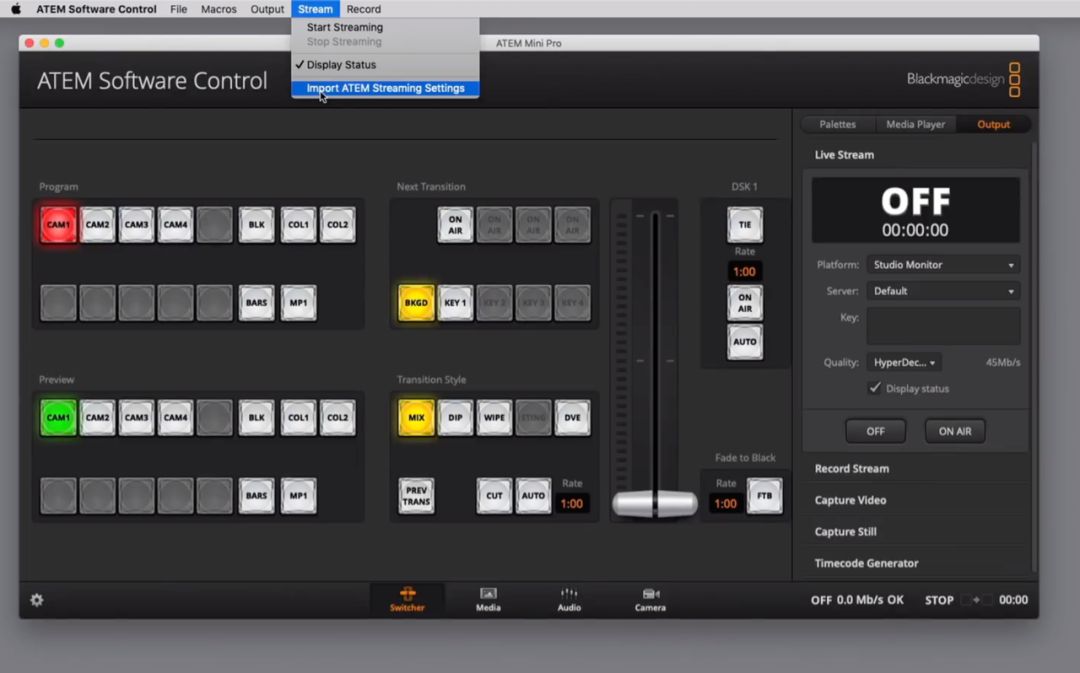This screenshot has width=1080, height=673.
Task: Click the Live Stream OFF button
Action: tap(875, 431)
